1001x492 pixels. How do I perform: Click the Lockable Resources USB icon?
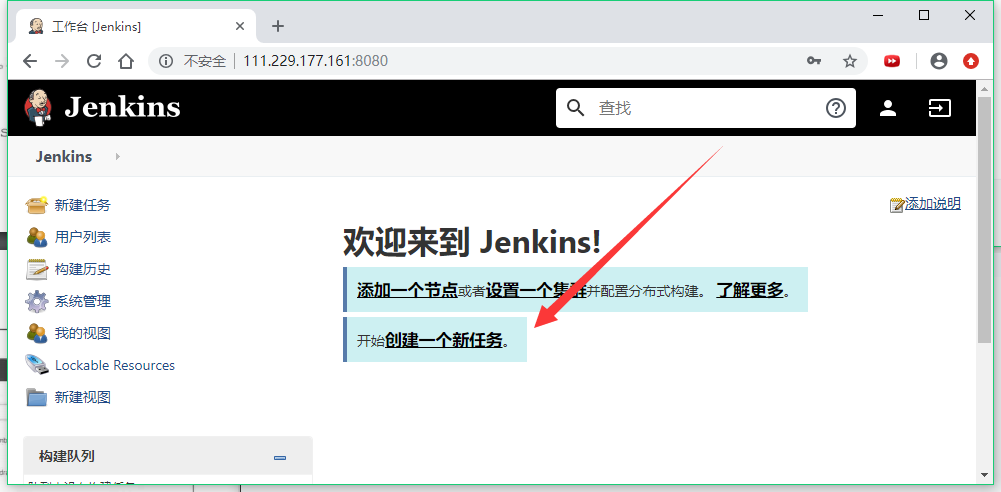[x=36, y=365]
